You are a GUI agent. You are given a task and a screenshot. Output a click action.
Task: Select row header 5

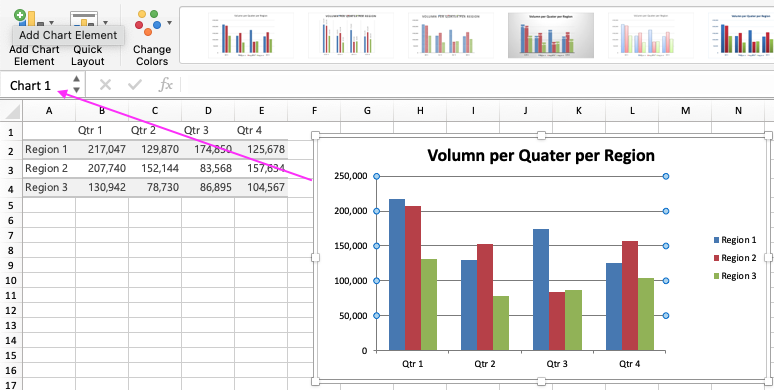click(11, 205)
